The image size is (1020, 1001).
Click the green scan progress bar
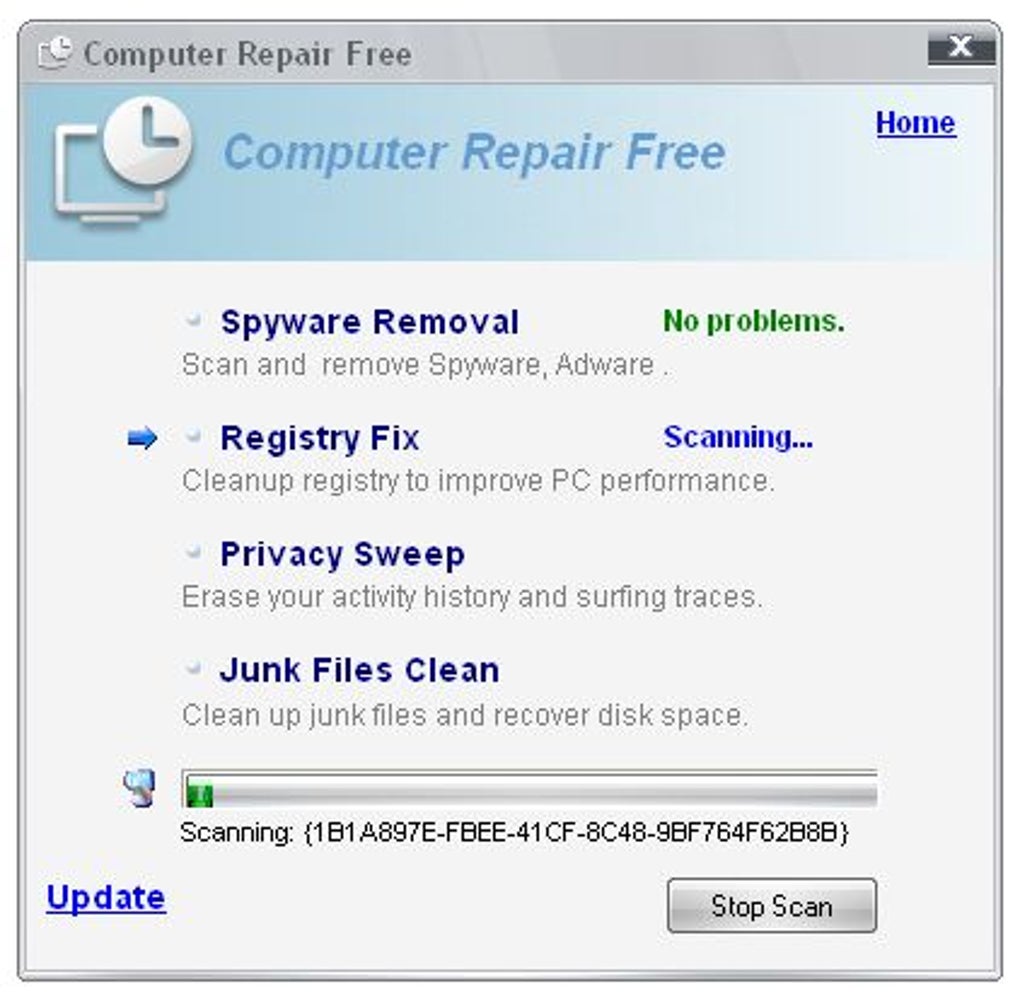pyautogui.click(x=530, y=789)
